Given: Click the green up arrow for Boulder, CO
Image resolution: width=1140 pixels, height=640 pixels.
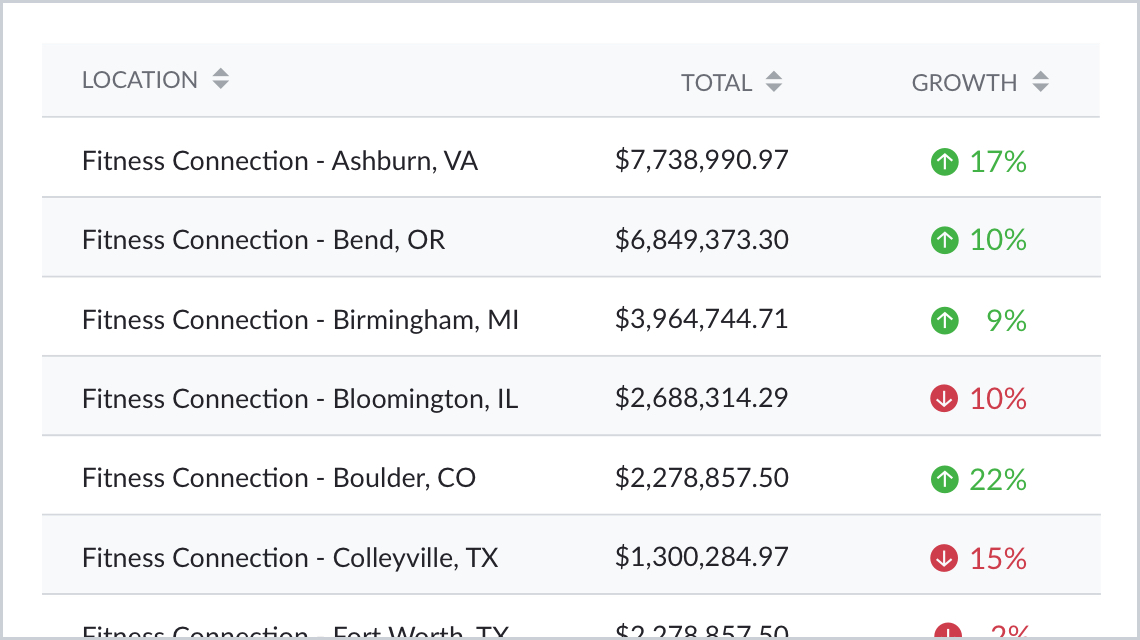Looking at the screenshot, I should click(944, 479).
